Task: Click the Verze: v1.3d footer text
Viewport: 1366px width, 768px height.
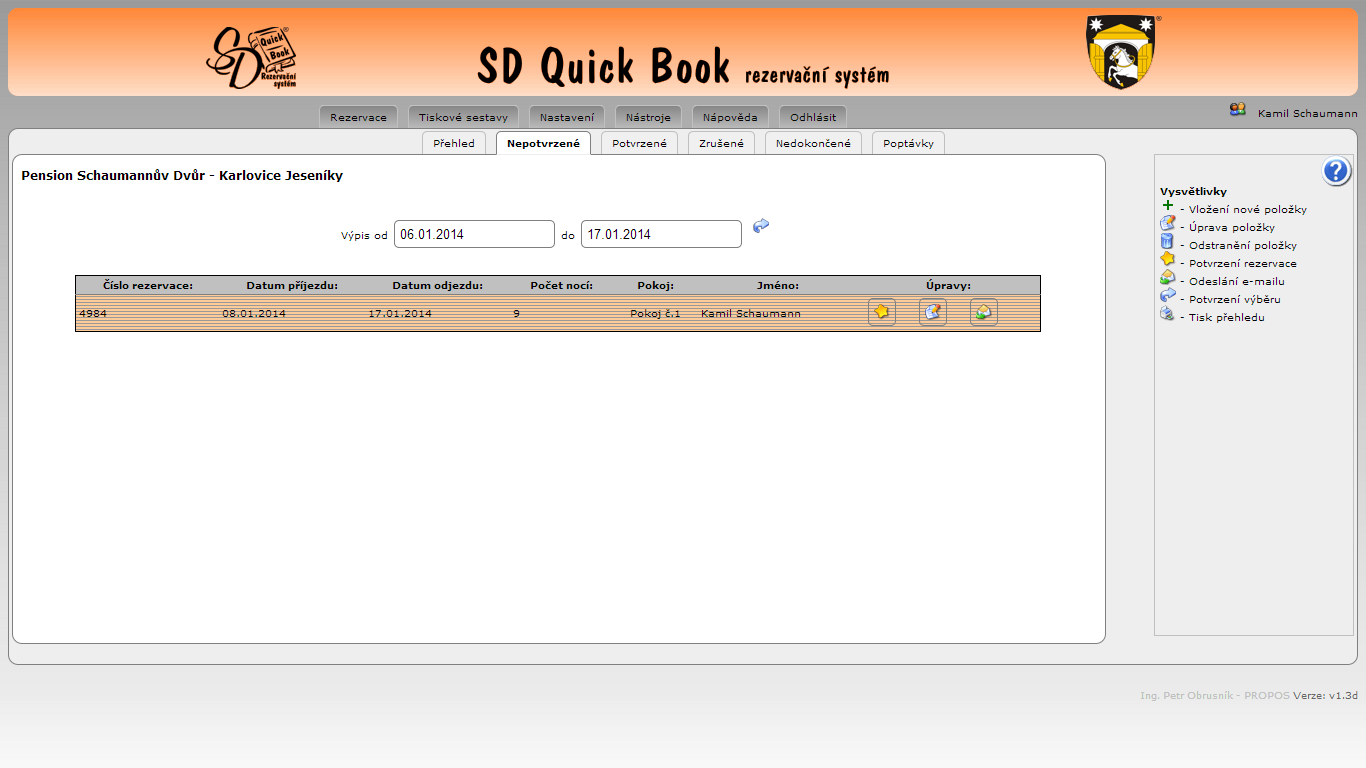Action: pyautogui.click(x=1325, y=695)
